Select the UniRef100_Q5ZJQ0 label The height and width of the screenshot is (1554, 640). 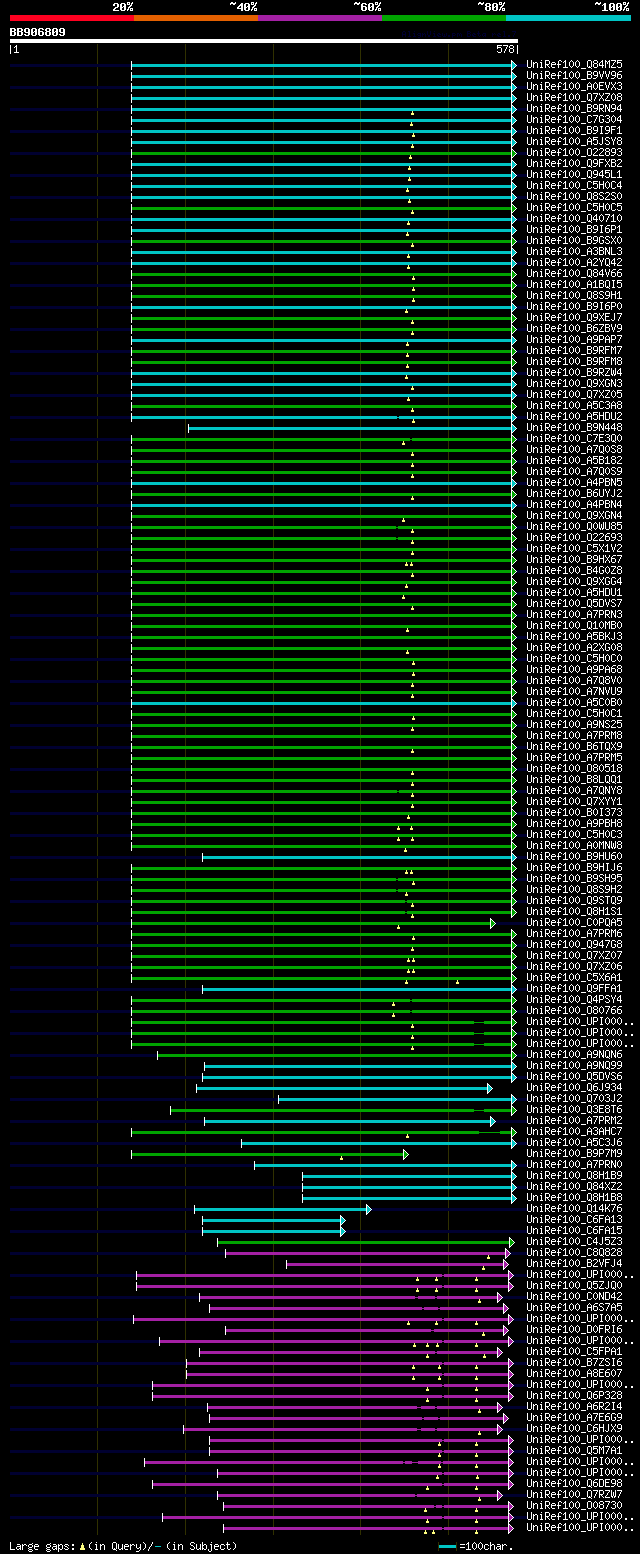coord(574,1285)
